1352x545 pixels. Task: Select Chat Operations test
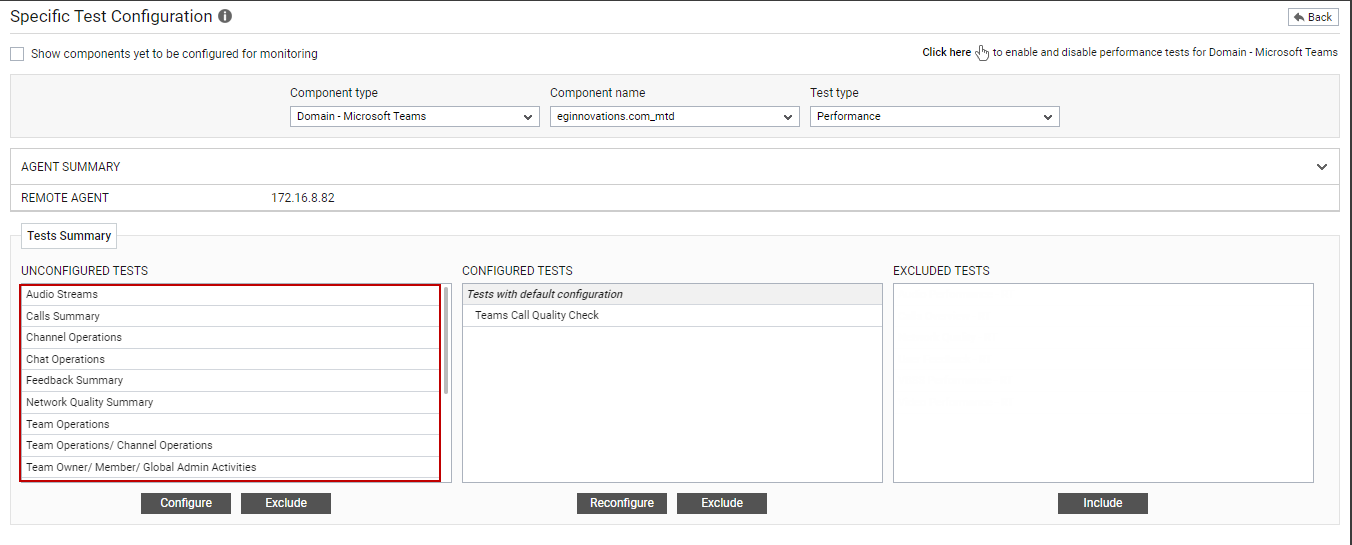click(230, 359)
